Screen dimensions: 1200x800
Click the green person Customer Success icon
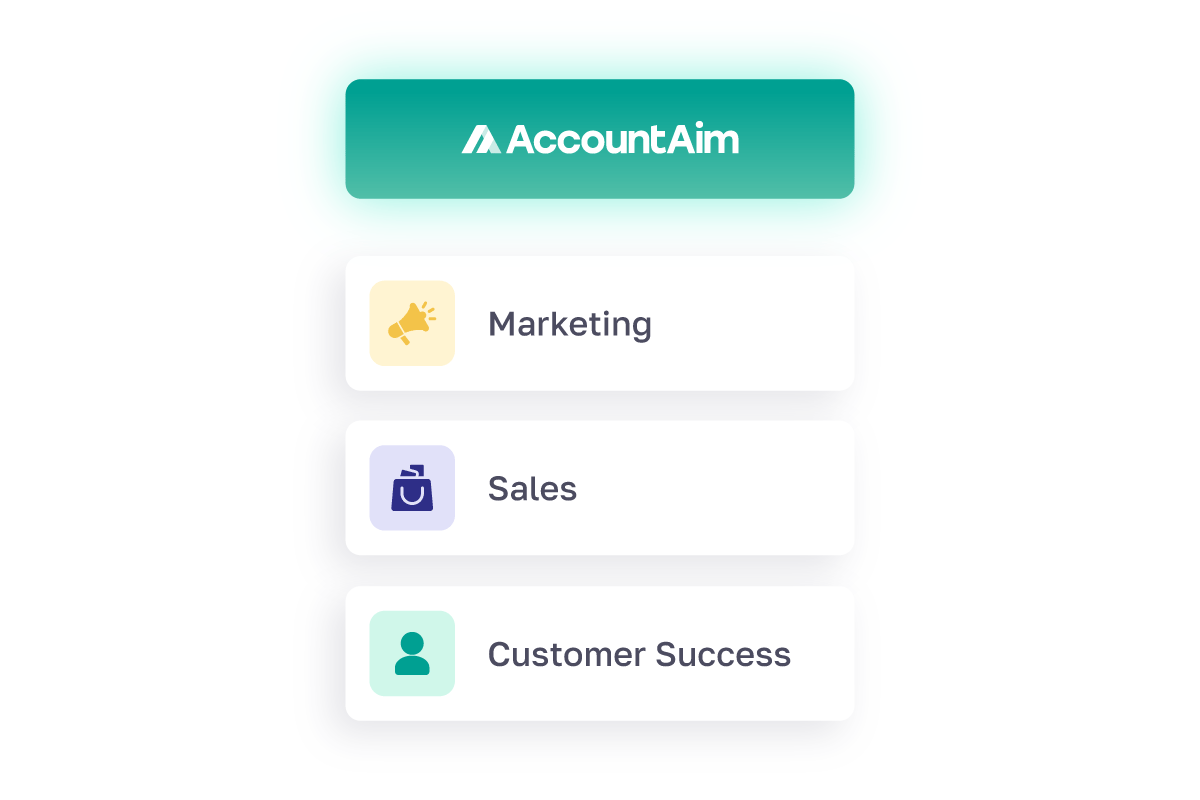(x=412, y=653)
